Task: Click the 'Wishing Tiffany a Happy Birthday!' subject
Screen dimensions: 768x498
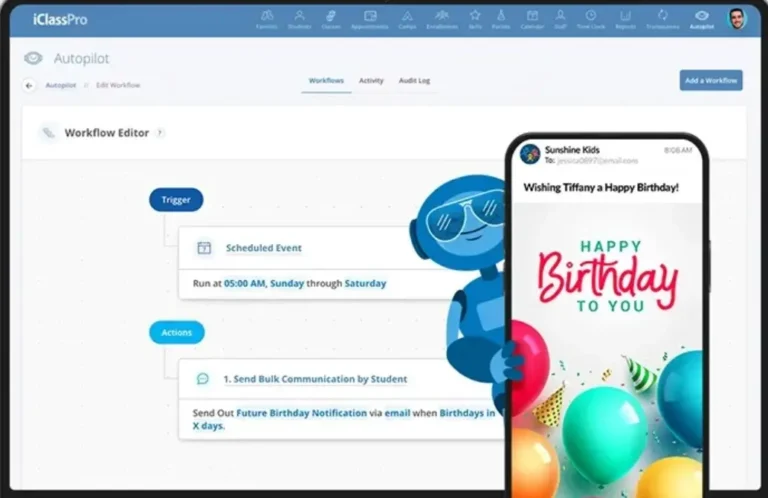Action: pyautogui.click(x=601, y=188)
